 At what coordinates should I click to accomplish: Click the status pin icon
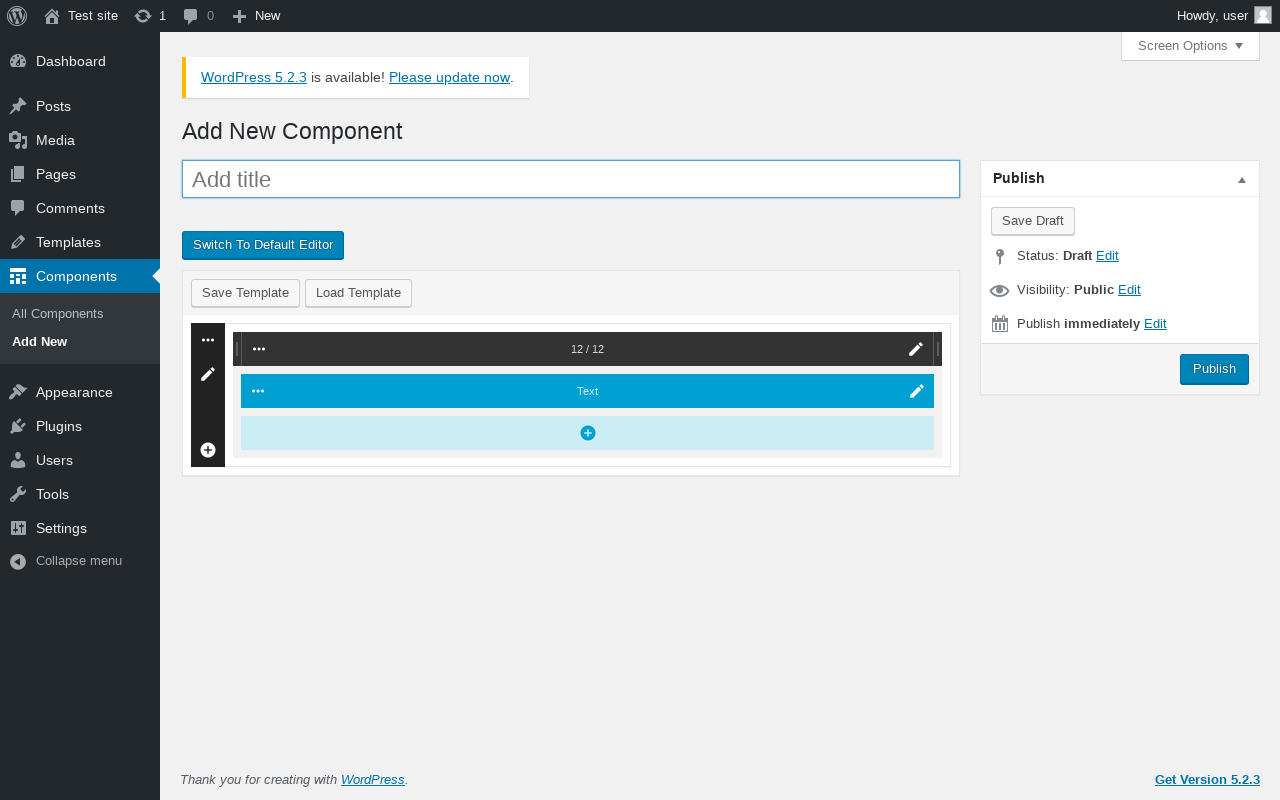coord(1000,257)
